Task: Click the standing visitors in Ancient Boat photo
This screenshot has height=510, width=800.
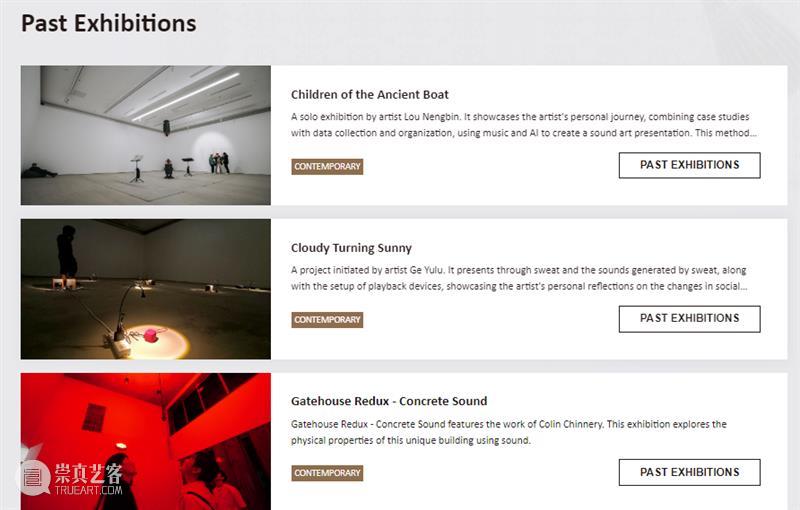Action: click(x=219, y=162)
